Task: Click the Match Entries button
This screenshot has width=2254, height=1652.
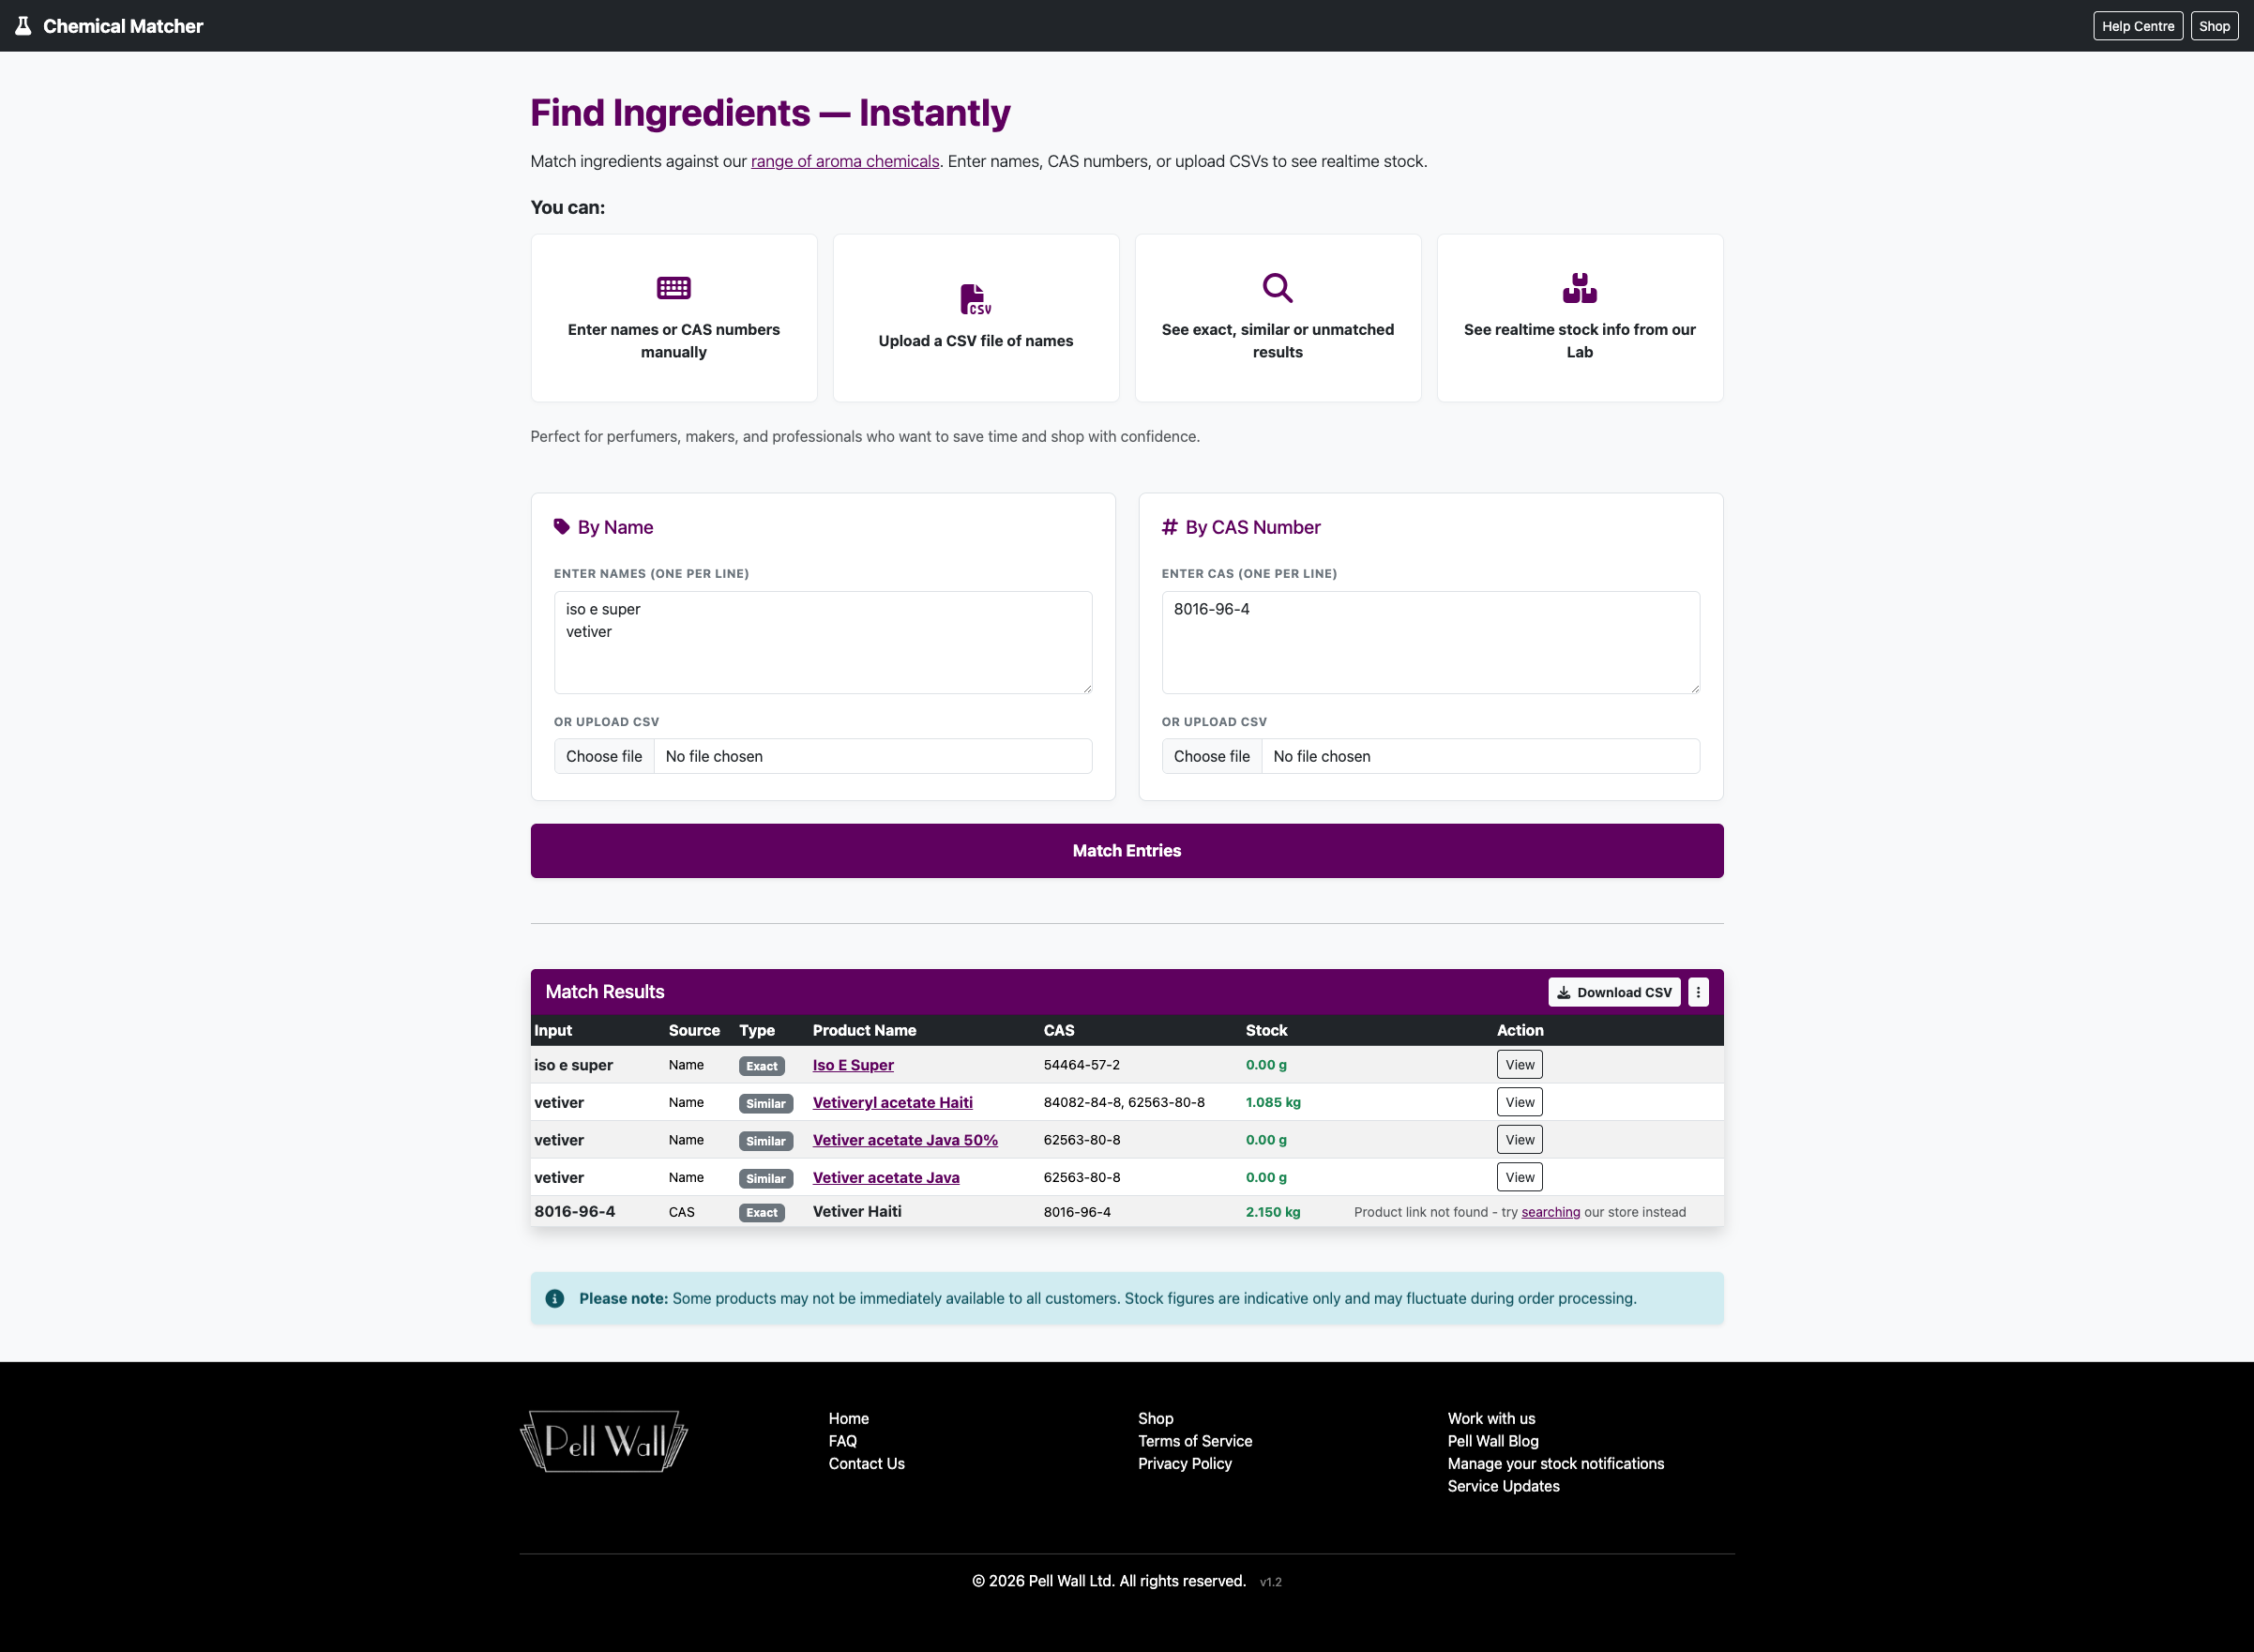Action: pos(1127,851)
